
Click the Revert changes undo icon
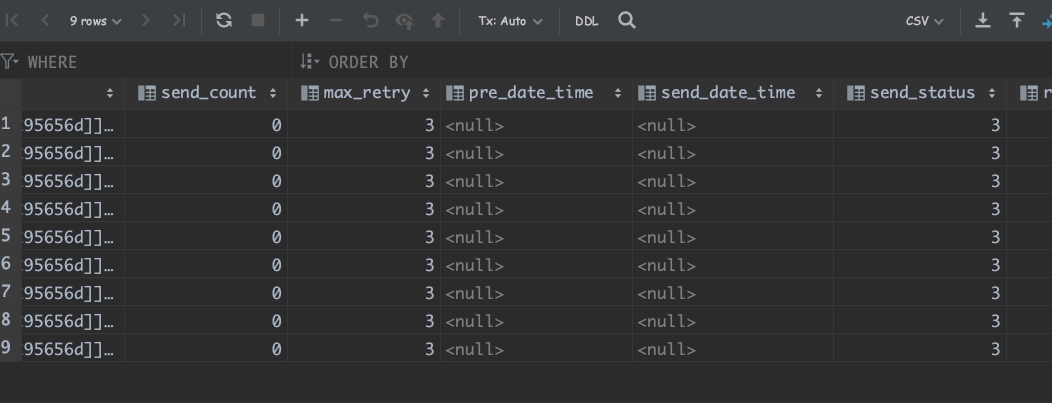(370, 20)
